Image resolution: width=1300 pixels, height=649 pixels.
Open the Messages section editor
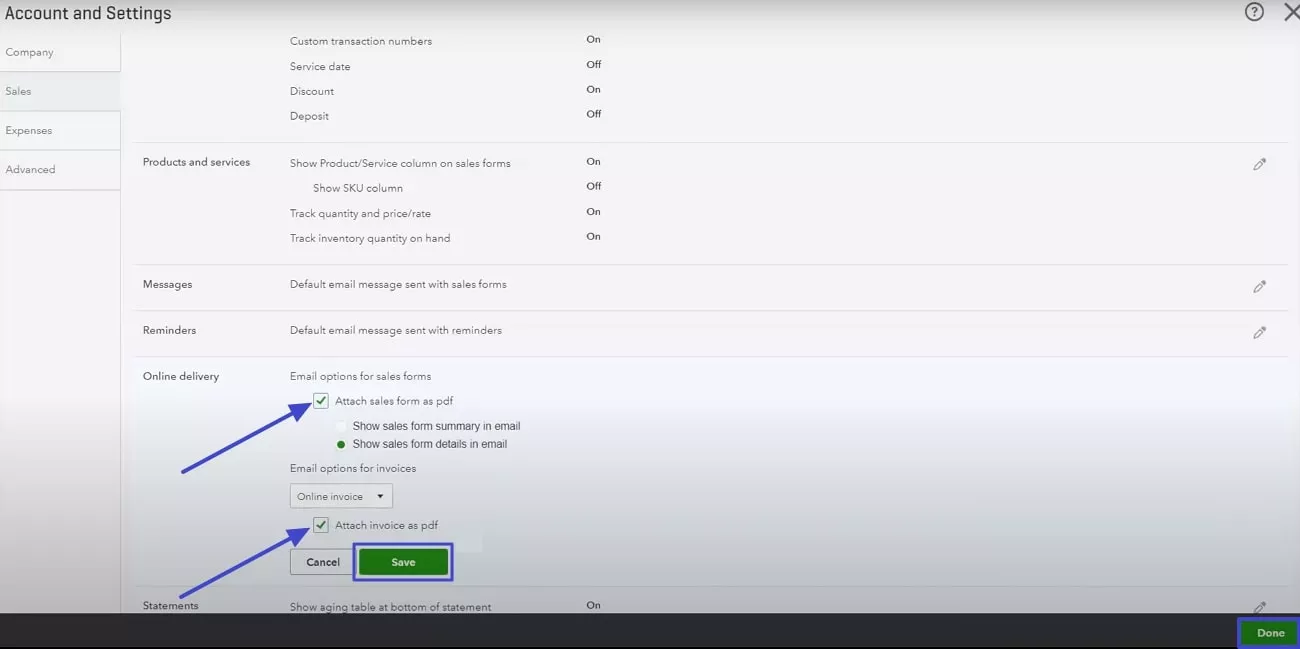(x=1259, y=287)
